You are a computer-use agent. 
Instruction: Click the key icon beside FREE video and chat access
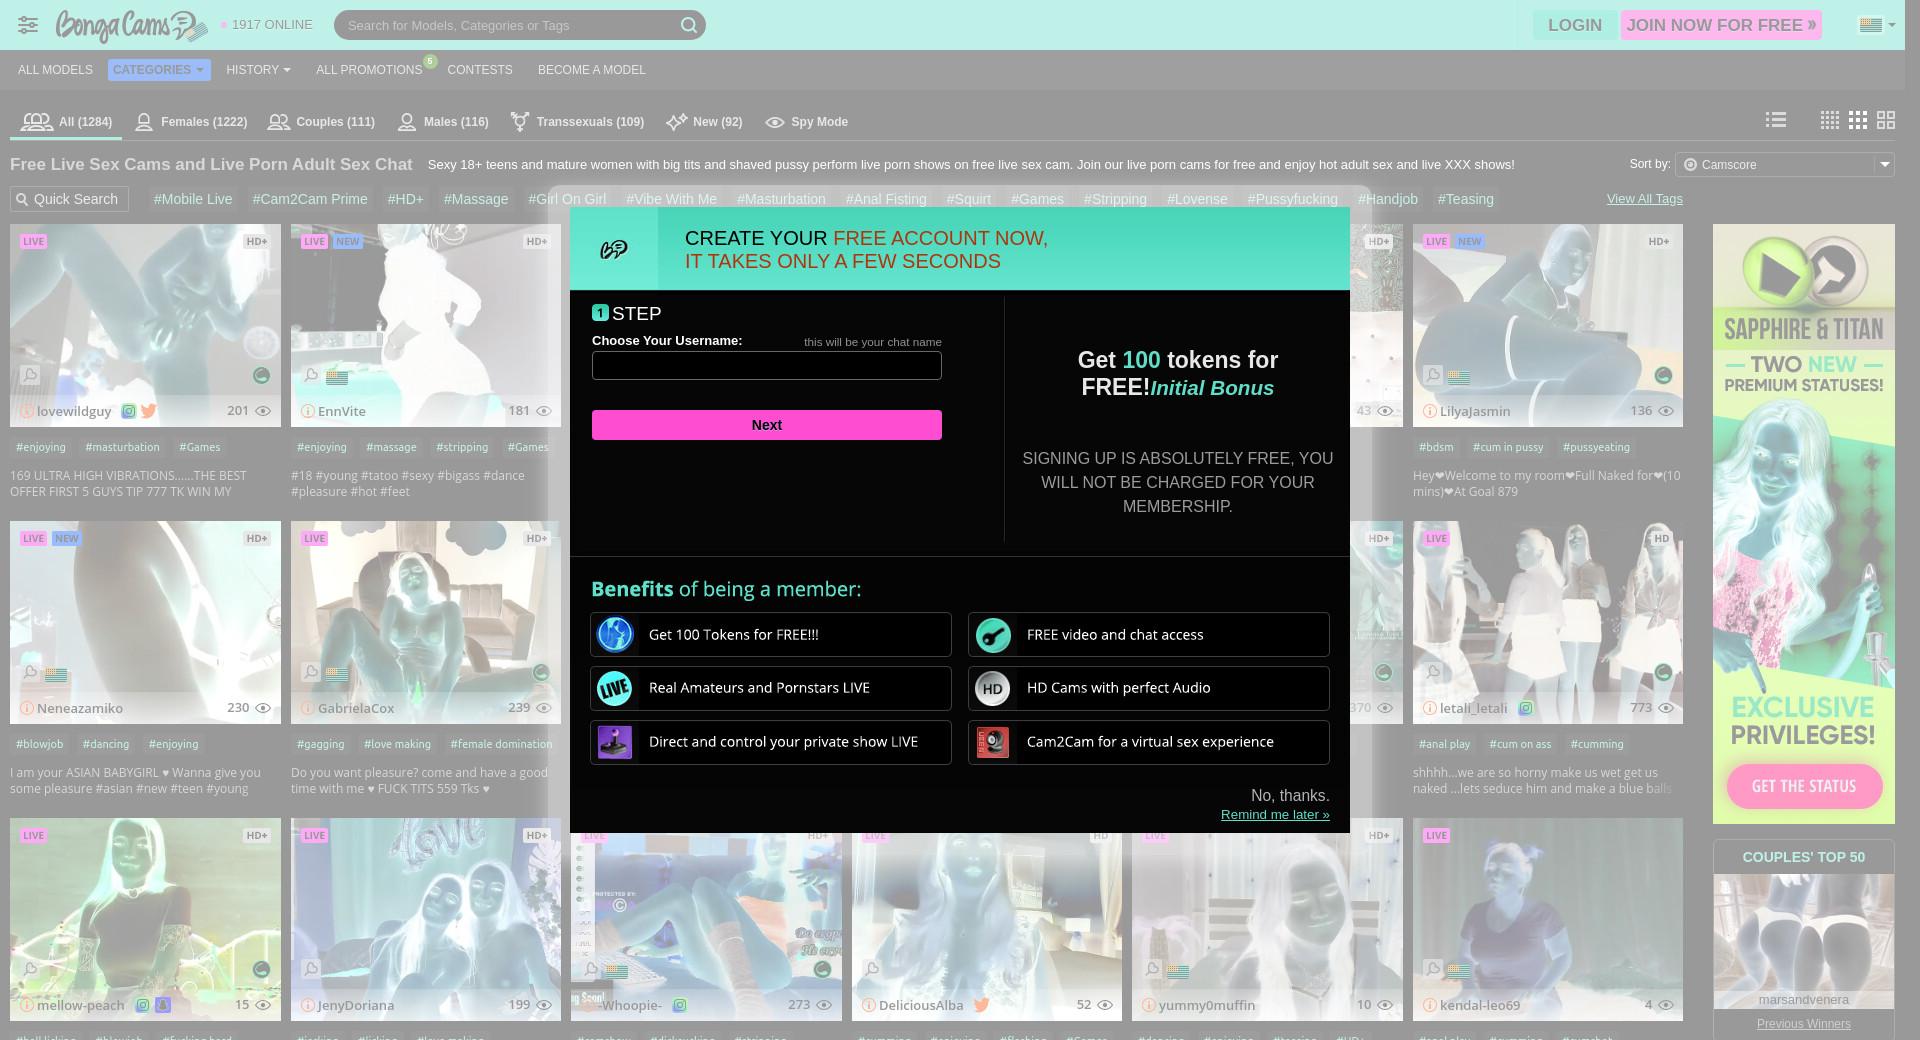[993, 635]
